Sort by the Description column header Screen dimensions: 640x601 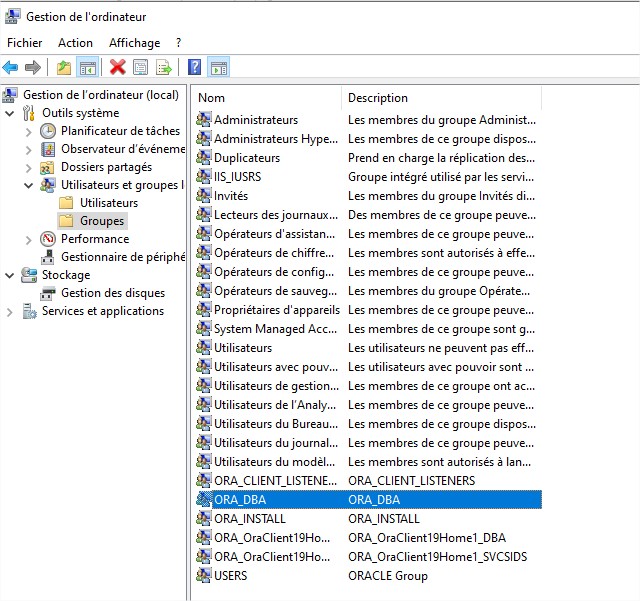click(441, 98)
